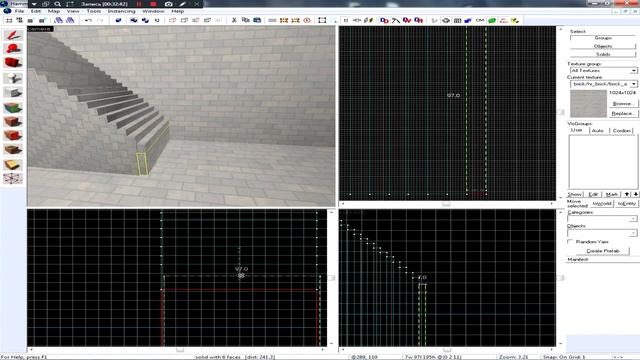Click the Run Map icon
The image size is (640, 360).
(515, 20)
